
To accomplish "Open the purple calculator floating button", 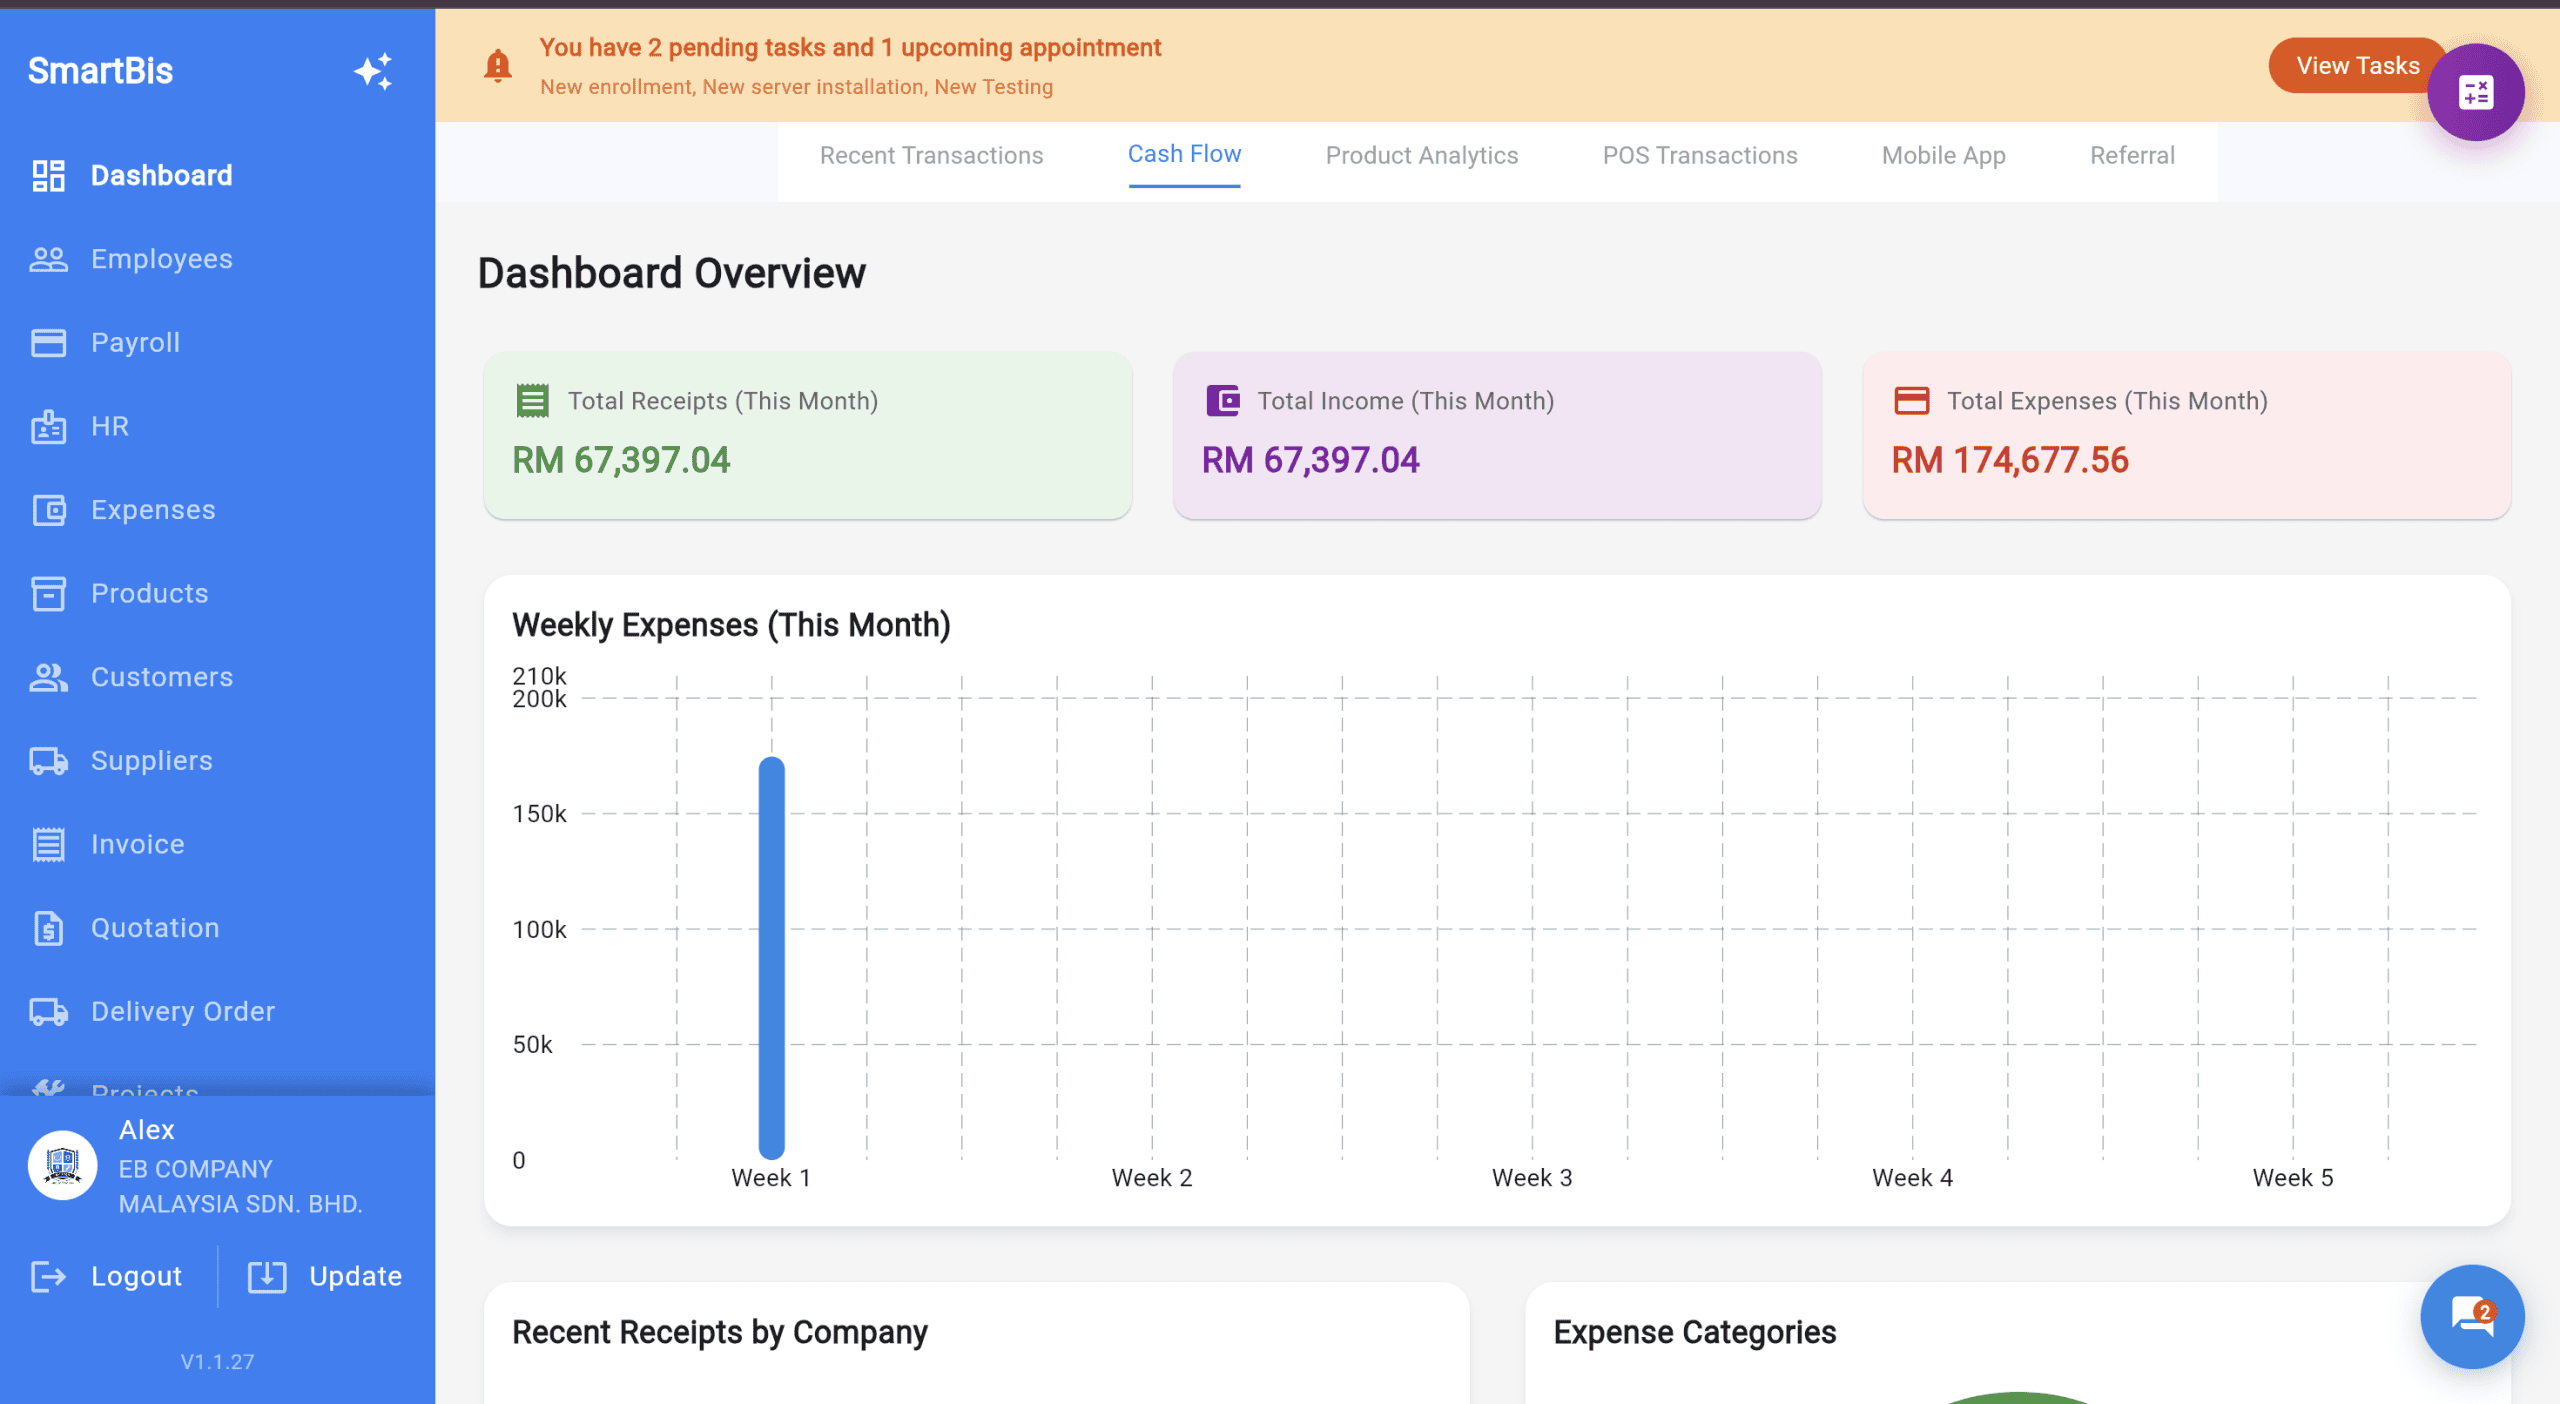I will tap(2475, 92).
